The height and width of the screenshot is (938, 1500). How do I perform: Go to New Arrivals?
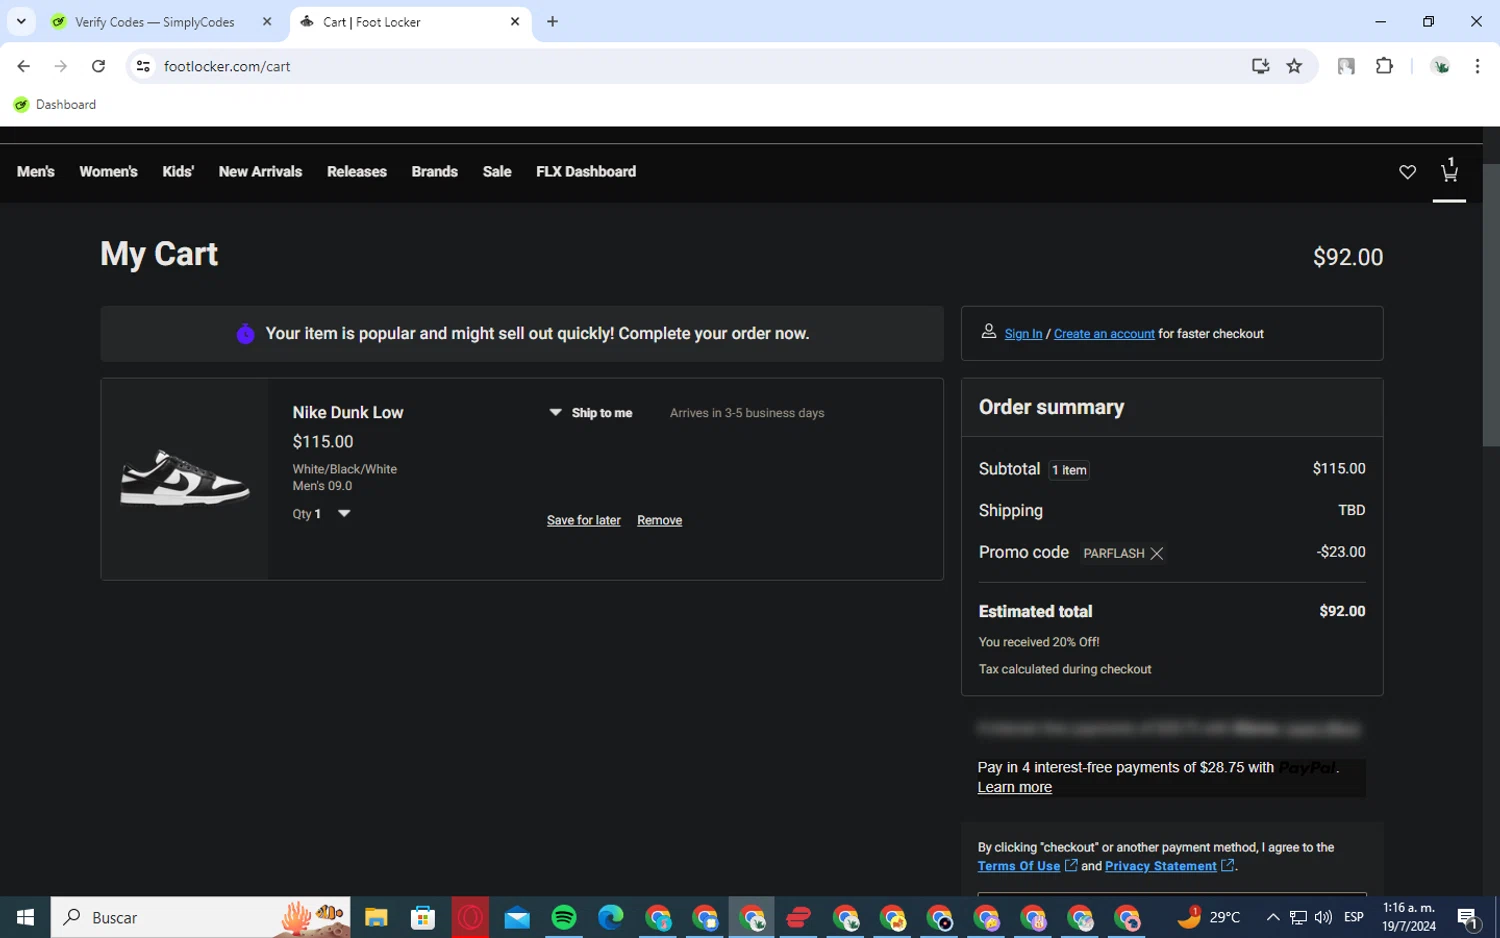(x=260, y=172)
